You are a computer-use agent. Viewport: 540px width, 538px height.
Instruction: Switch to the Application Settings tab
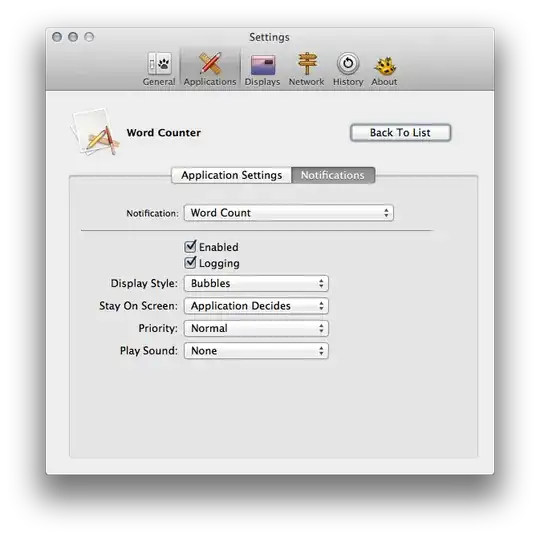pos(231,175)
